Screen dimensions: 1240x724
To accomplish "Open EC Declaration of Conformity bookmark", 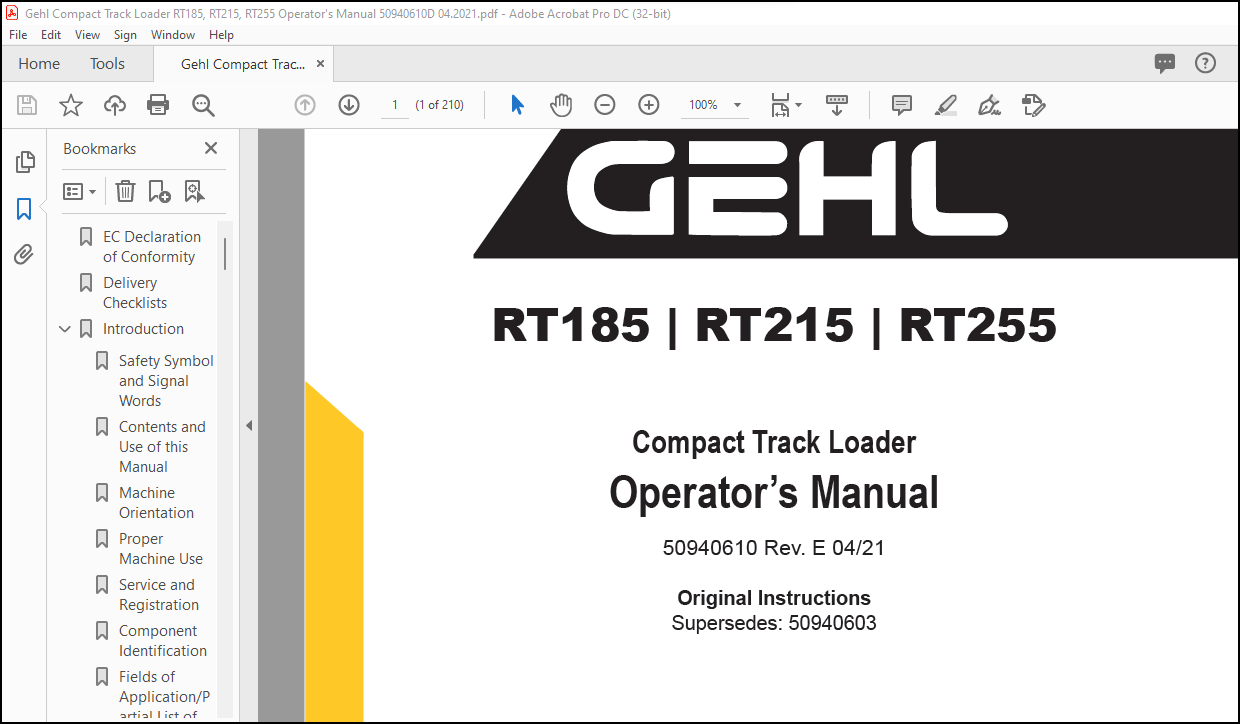I will click(x=151, y=247).
